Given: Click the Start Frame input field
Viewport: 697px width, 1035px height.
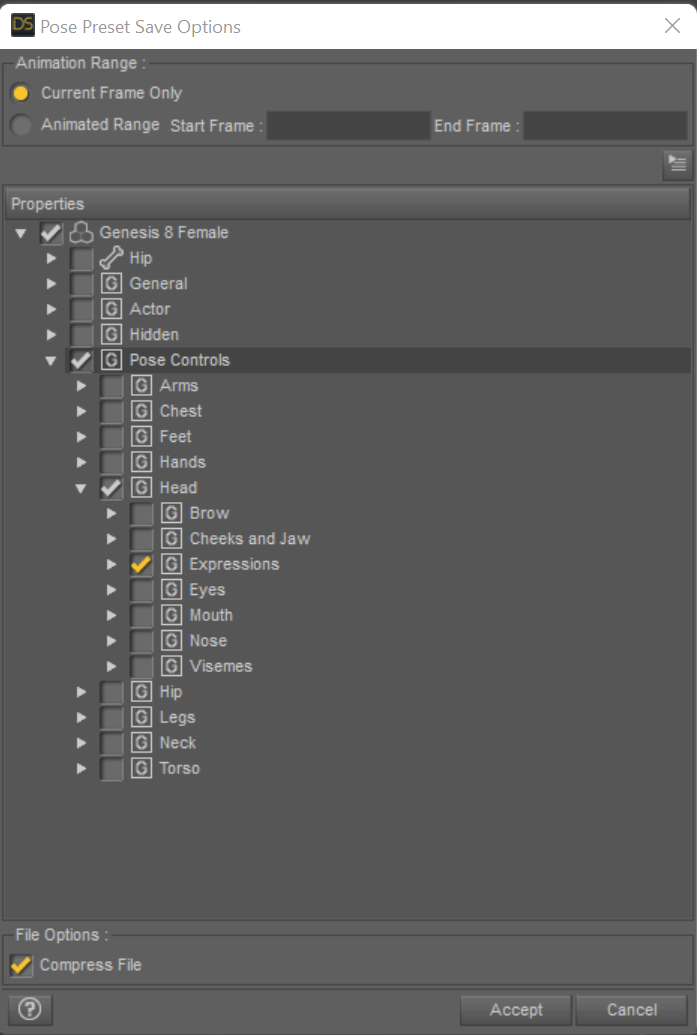Looking at the screenshot, I should point(348,125).
